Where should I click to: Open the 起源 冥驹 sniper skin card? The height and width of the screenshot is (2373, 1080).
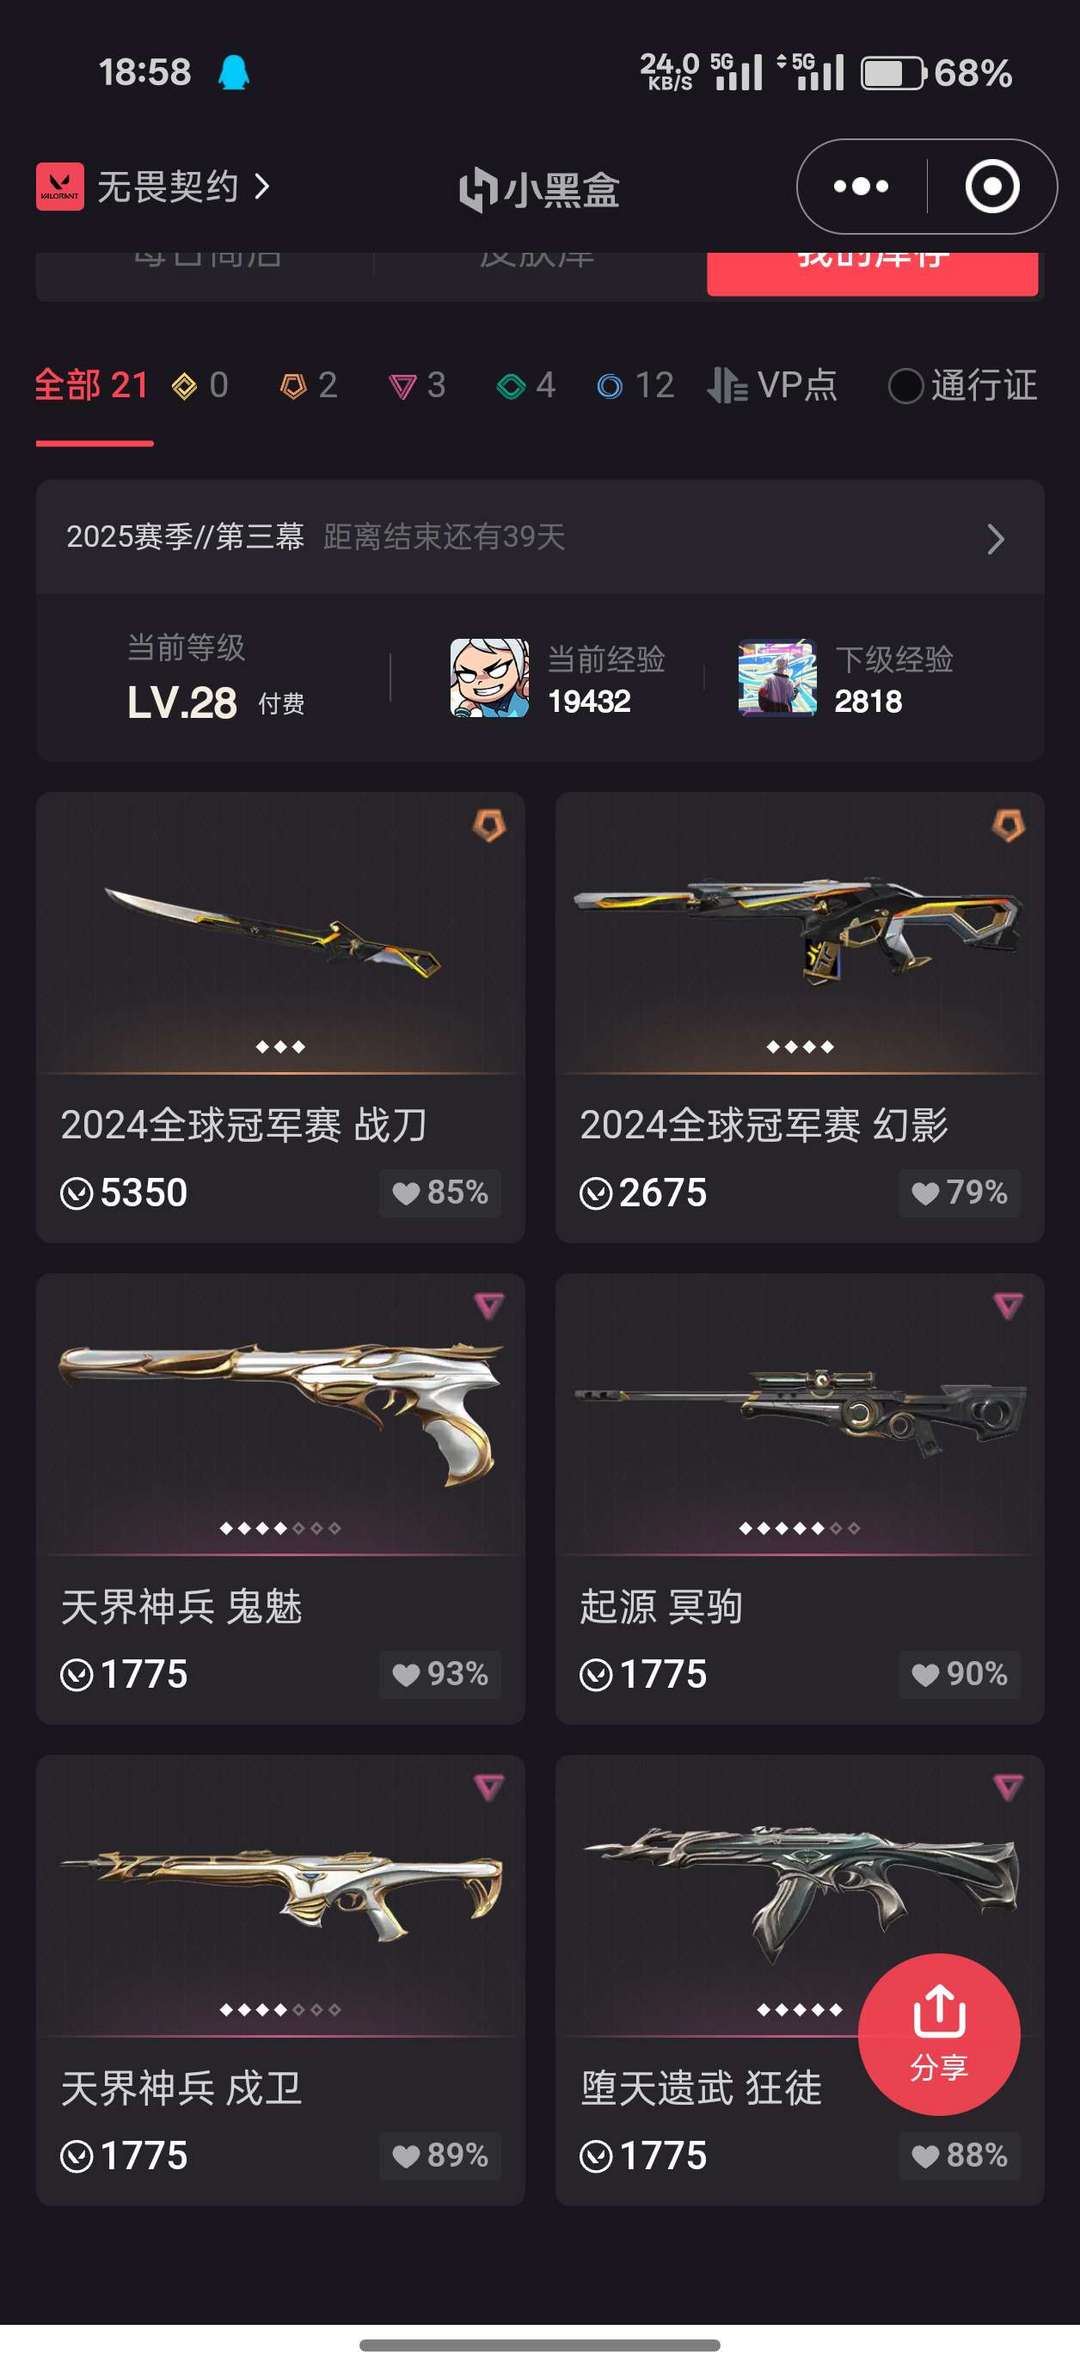[800, 1498]
